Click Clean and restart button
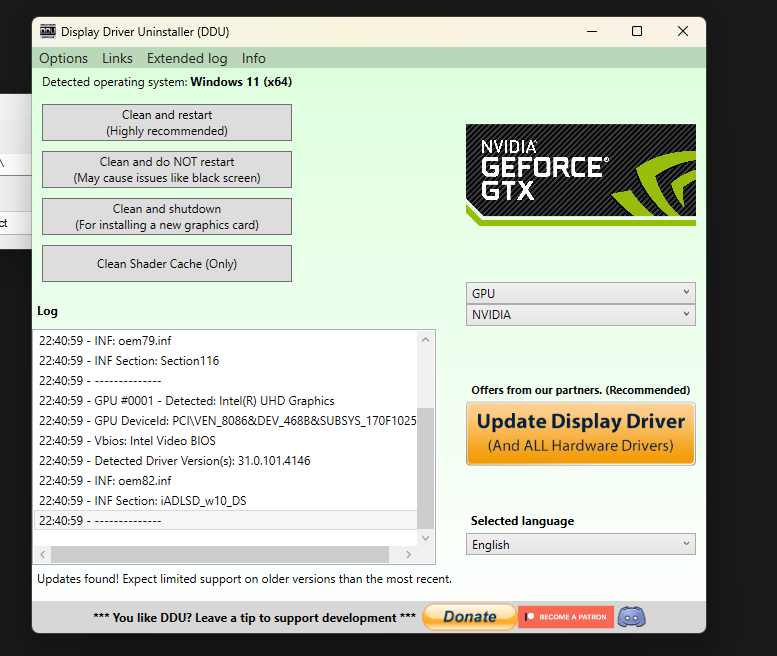This screenshot has width=777, height=656. tap(167, 122)
